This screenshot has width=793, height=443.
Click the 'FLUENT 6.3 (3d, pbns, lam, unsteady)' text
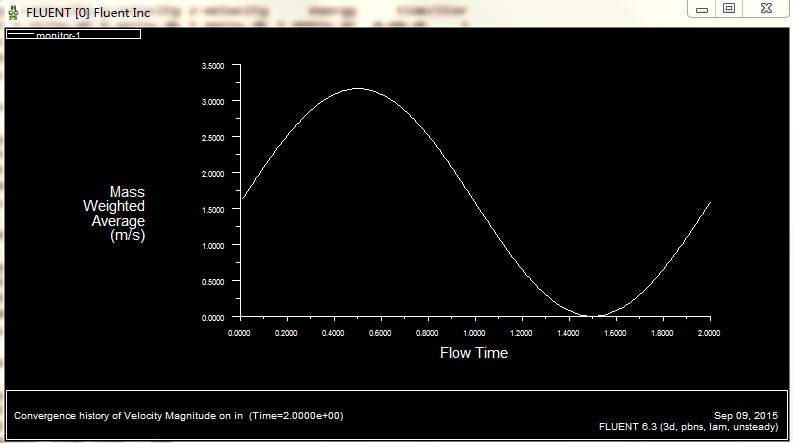(688, 427)
